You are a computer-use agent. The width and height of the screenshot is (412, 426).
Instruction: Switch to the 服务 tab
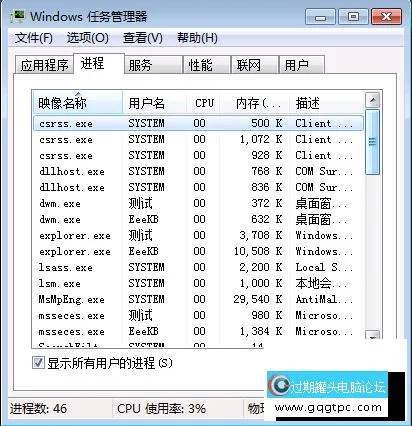point(154,65)
